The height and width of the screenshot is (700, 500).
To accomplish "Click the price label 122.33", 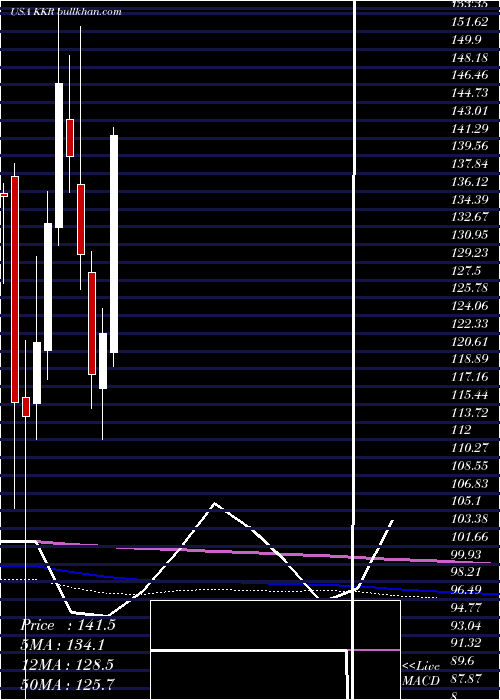I will pyautogui.click(x=469, y=323).
